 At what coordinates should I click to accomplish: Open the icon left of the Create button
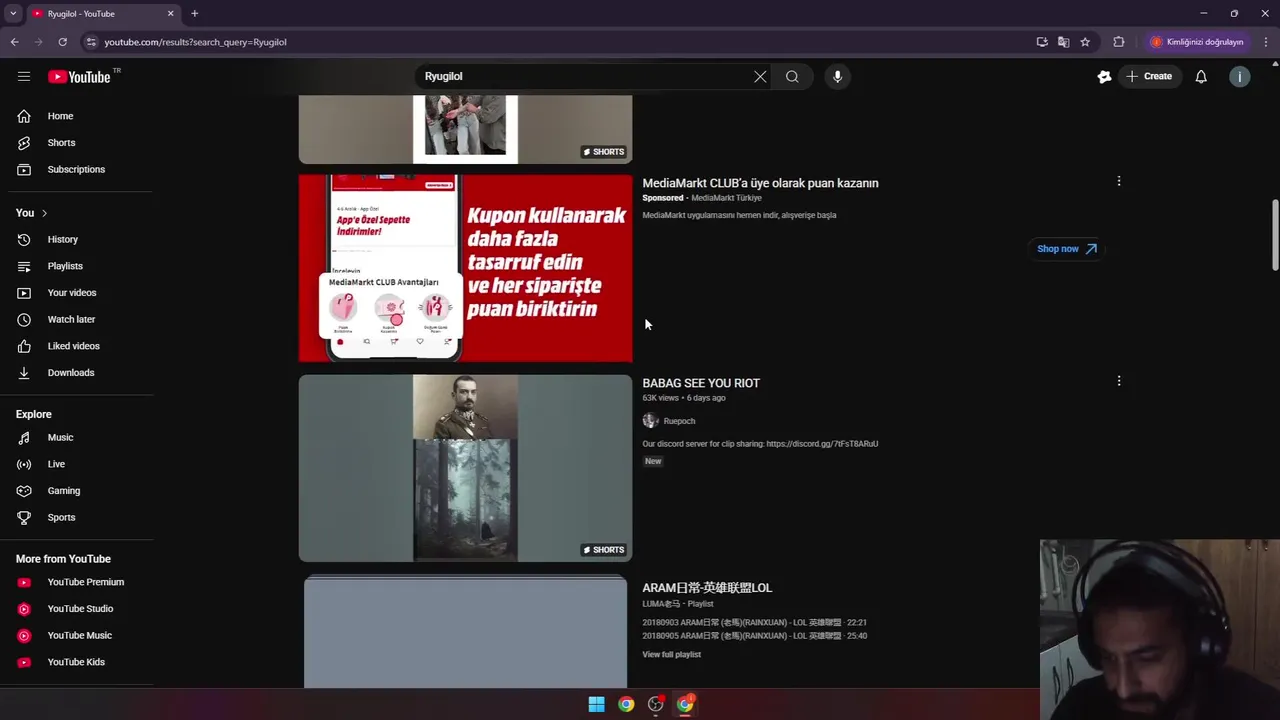pyautogui.click(x=1104, y=76)
